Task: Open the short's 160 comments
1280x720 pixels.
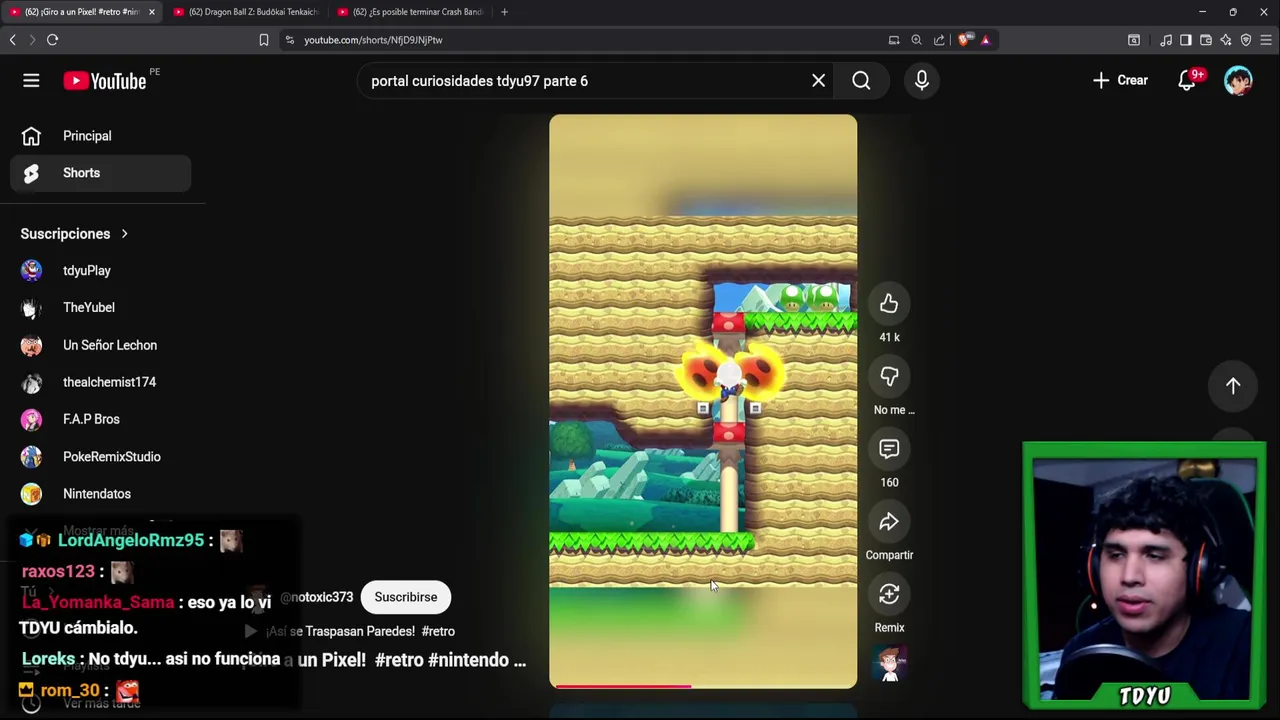Action: (889, 449)
